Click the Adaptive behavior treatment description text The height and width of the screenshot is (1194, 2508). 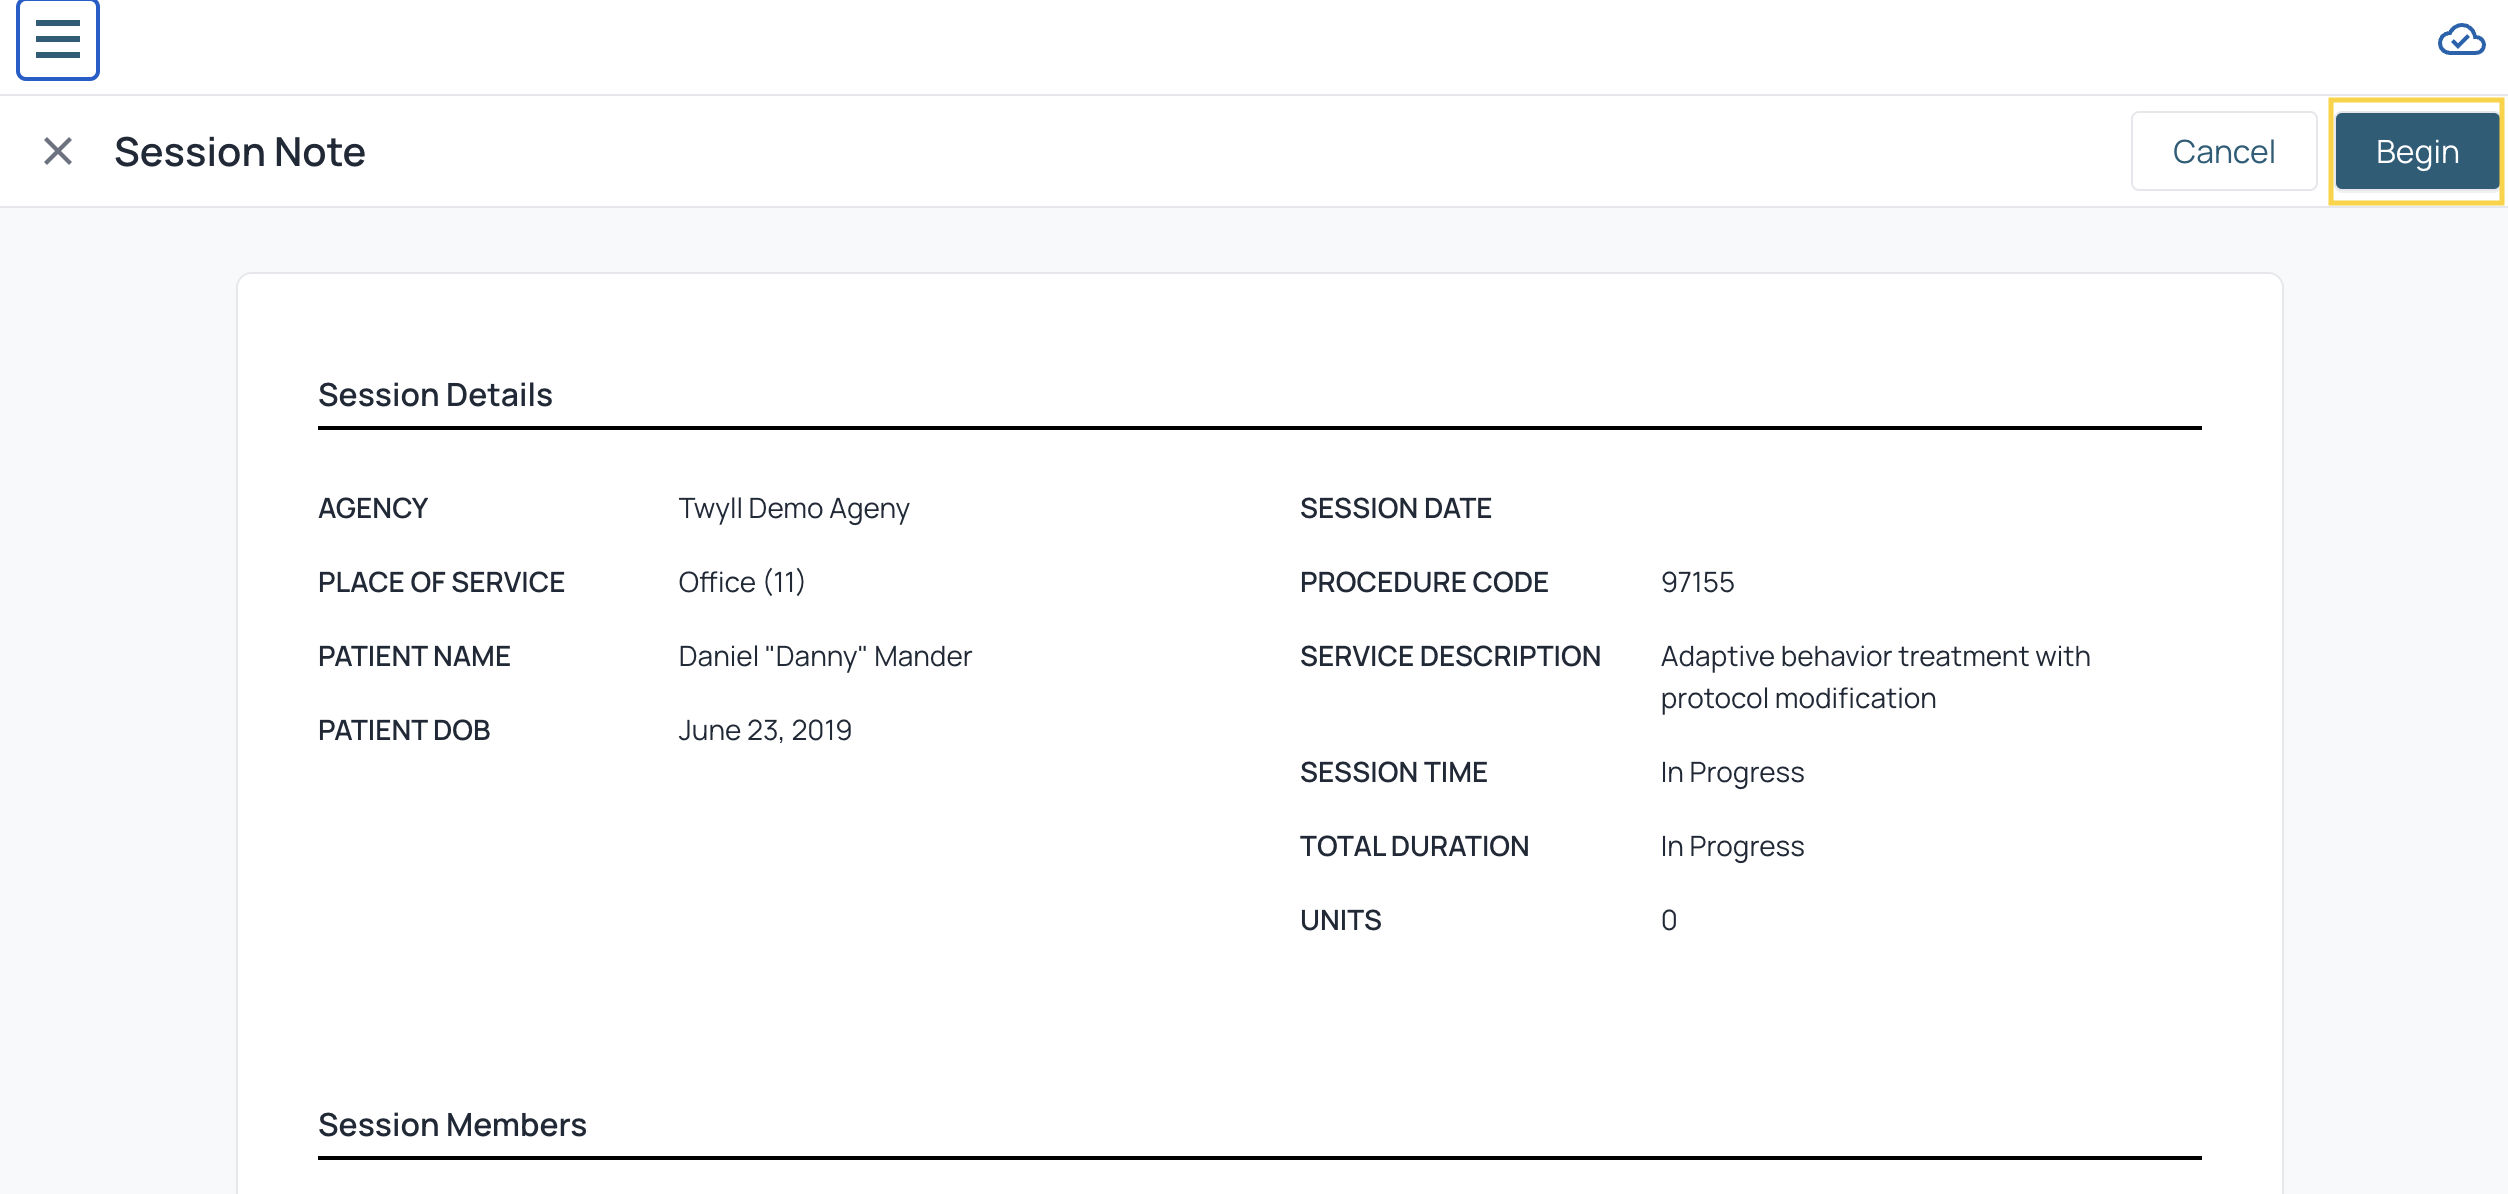pyautogui.click(x=1875, y=677)
